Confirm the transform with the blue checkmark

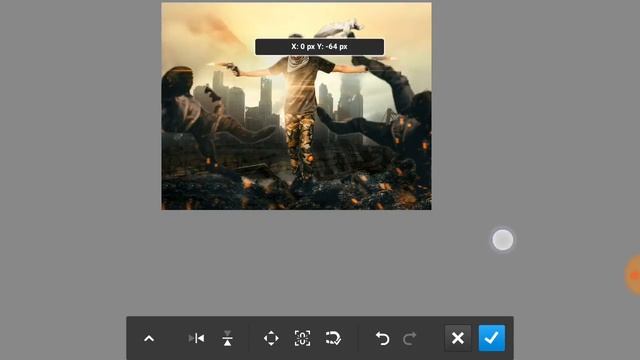click(x=491, y=338)
